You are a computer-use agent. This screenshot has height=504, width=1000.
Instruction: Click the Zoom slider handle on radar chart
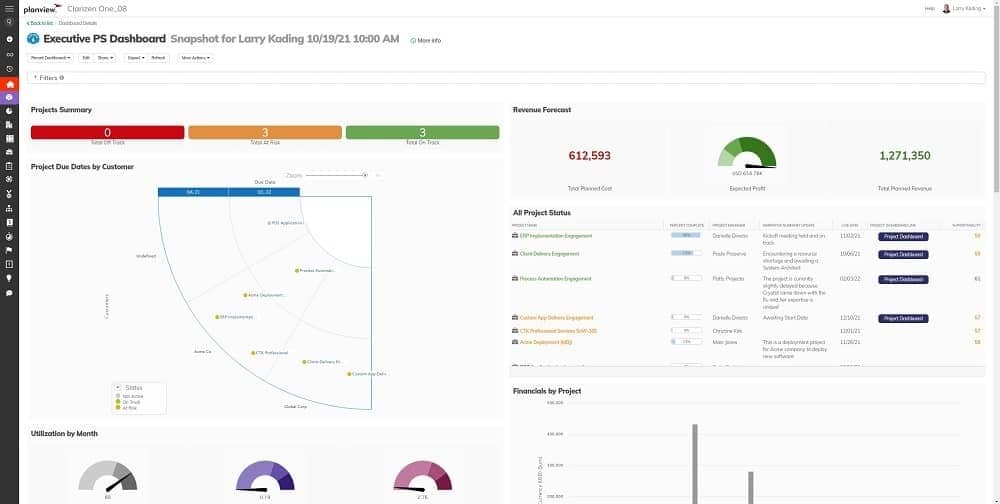click(x=365, y=175)
